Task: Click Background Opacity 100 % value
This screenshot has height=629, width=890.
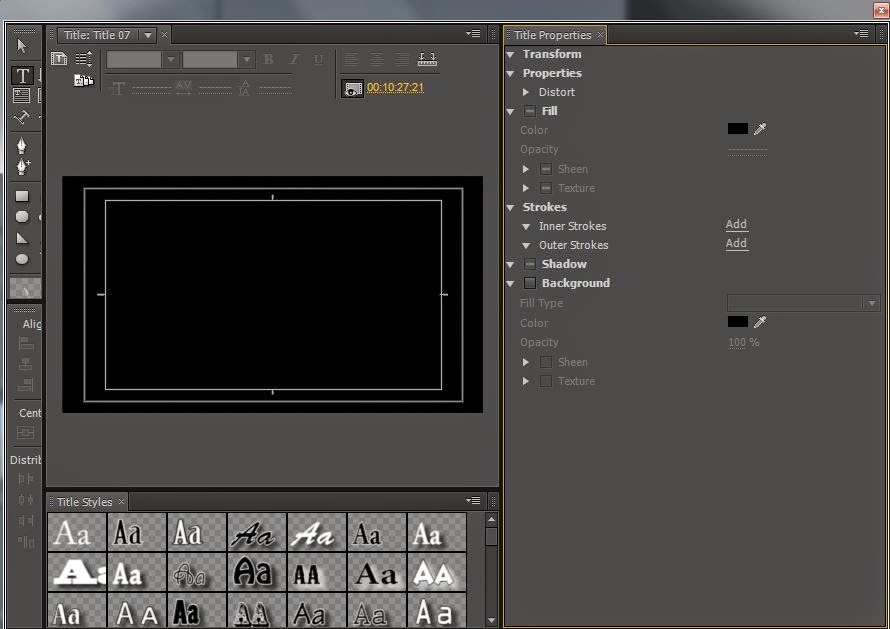Action: tap(744, 342)
